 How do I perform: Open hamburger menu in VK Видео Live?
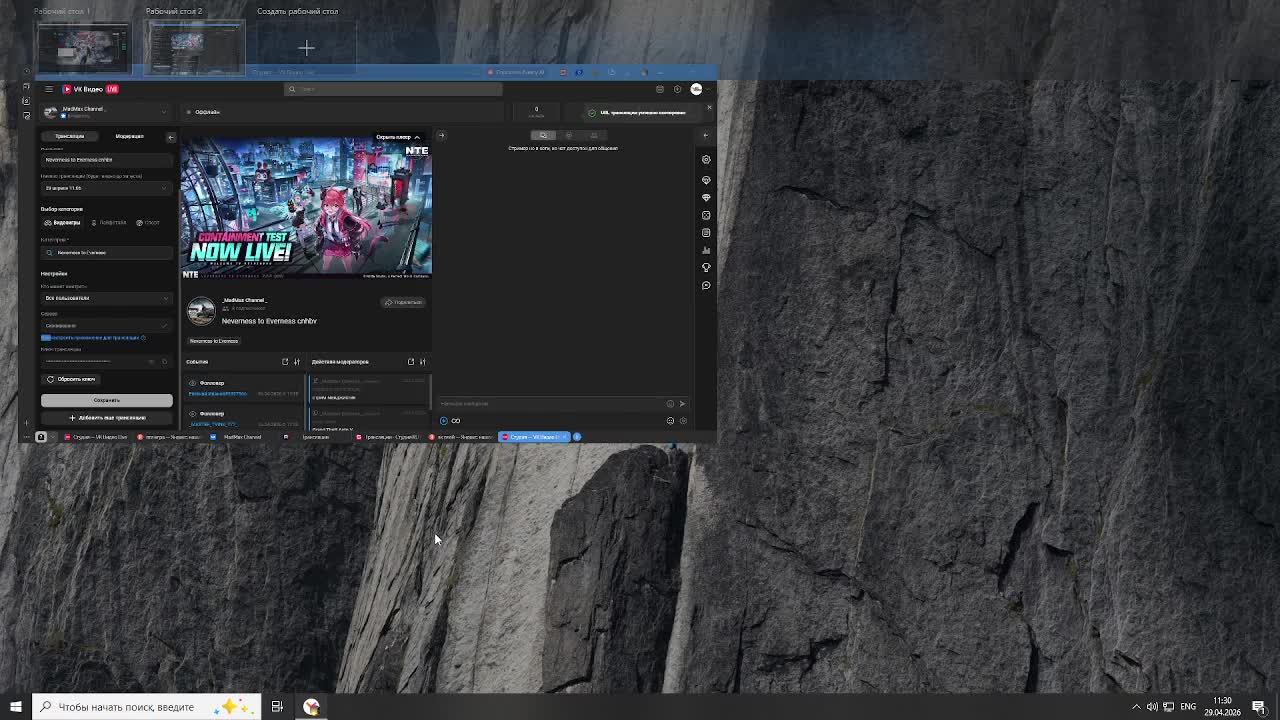pyautogui.click(x=49, y=89)
